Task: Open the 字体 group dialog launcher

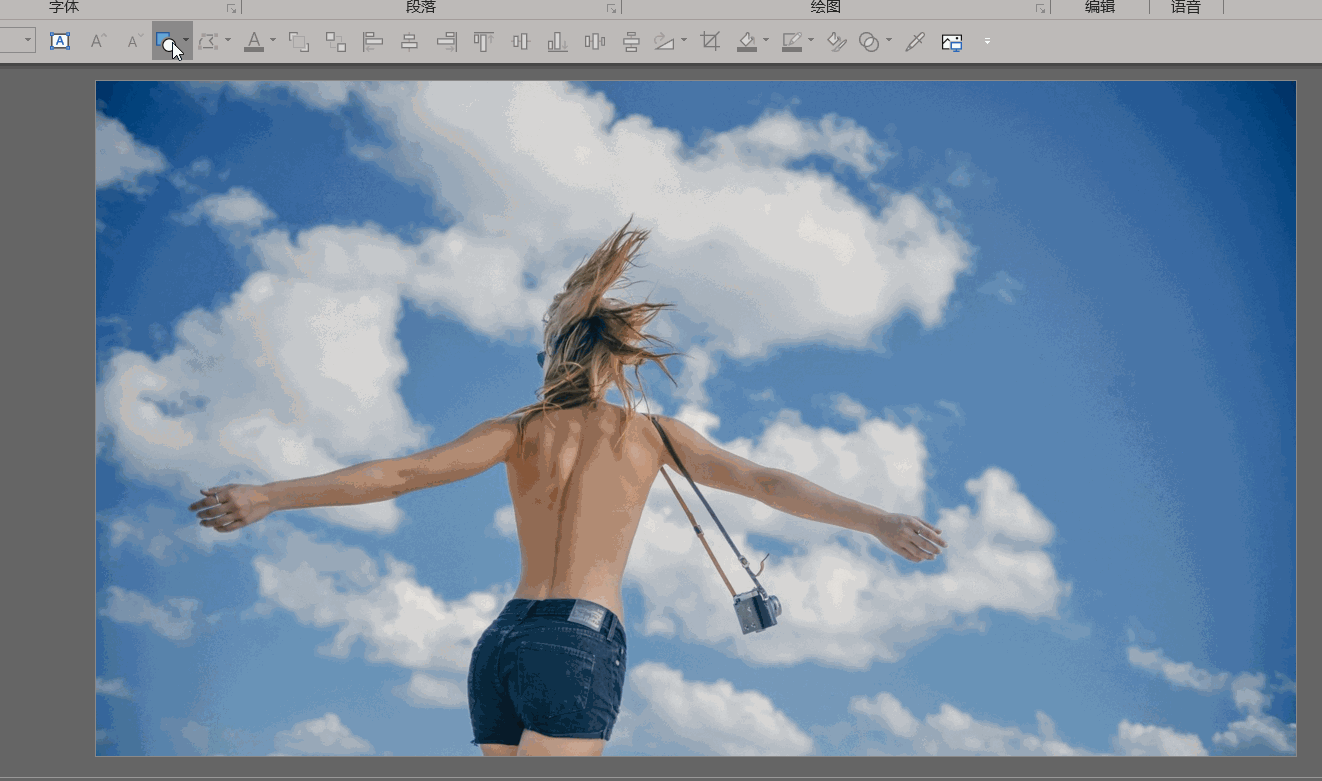Action: coord(232,8)
